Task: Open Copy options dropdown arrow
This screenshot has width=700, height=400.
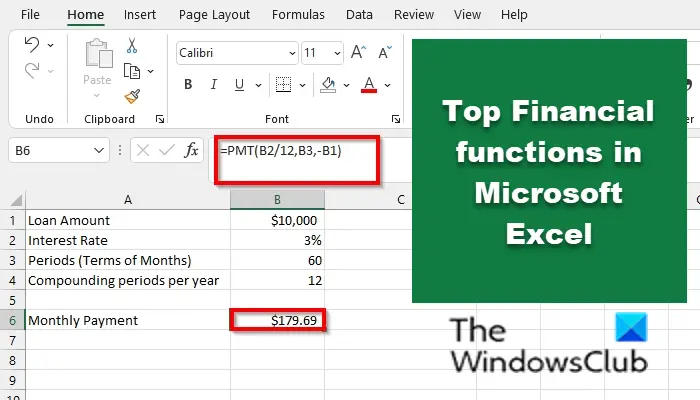Action: [150, 71]
